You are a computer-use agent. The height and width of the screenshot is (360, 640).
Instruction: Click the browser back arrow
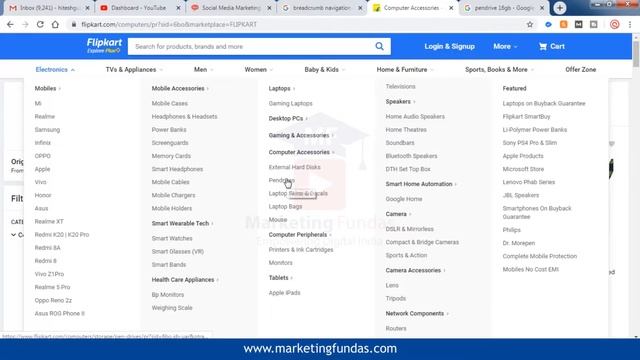[10, 24]
